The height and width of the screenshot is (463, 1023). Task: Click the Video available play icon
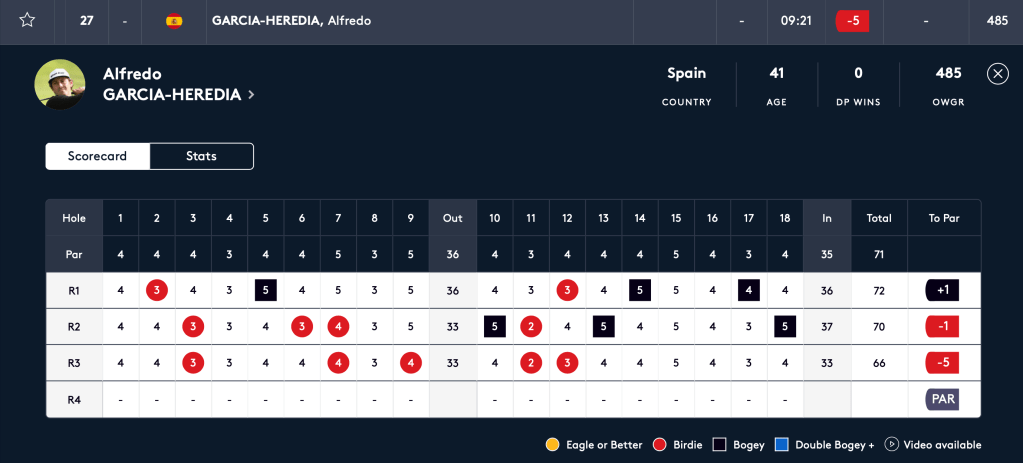892,444
